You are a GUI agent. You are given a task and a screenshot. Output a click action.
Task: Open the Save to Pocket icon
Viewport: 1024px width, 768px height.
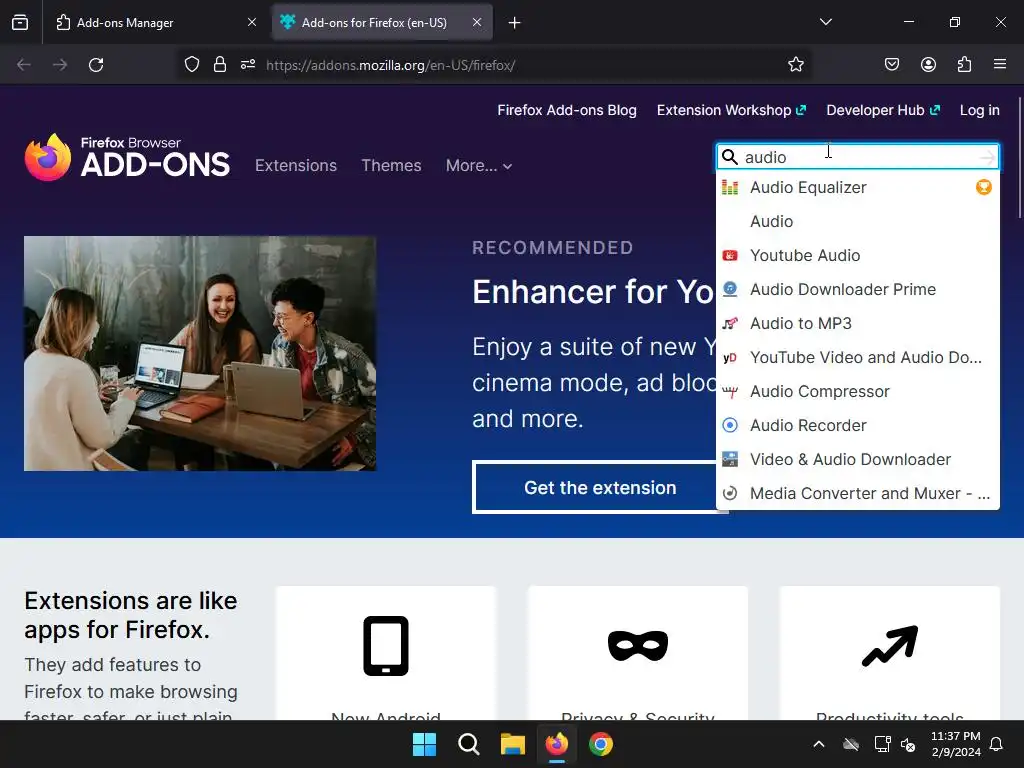point(891,64)
